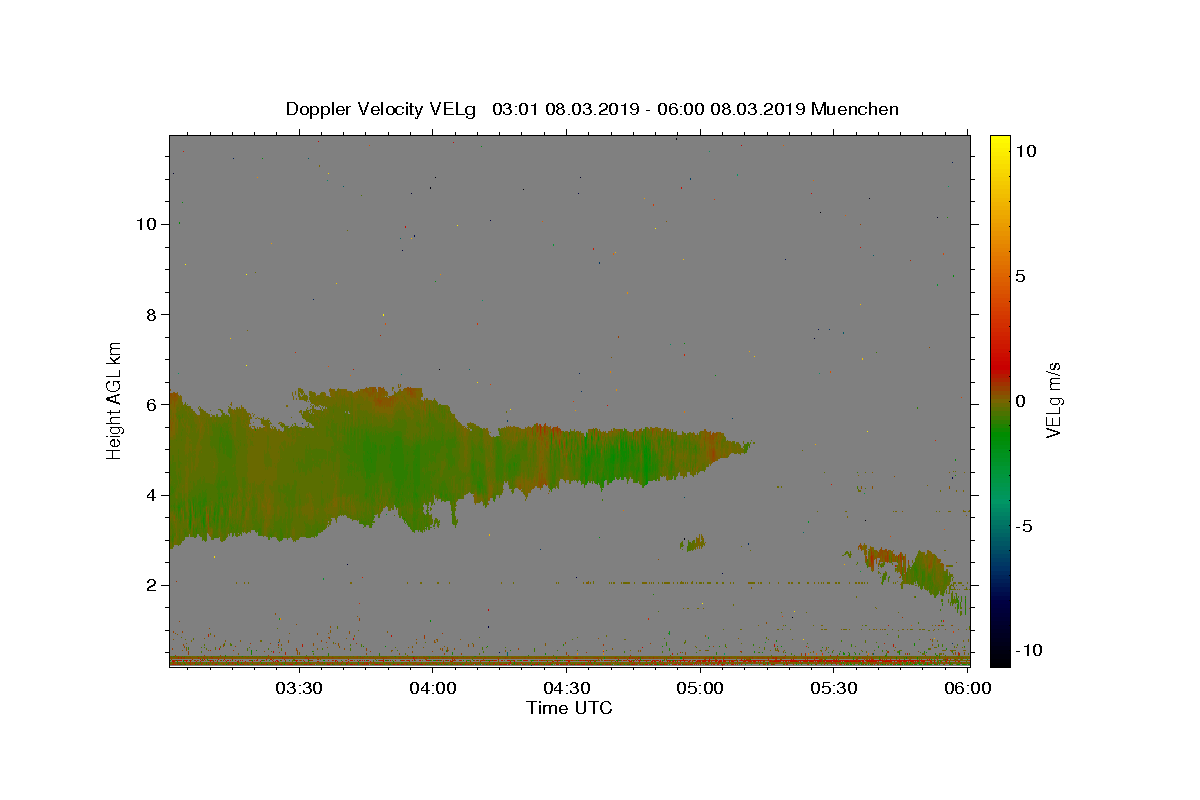Click the "Muenchen" station name in title
1200x800 pixels.
(x=855, y=109)
